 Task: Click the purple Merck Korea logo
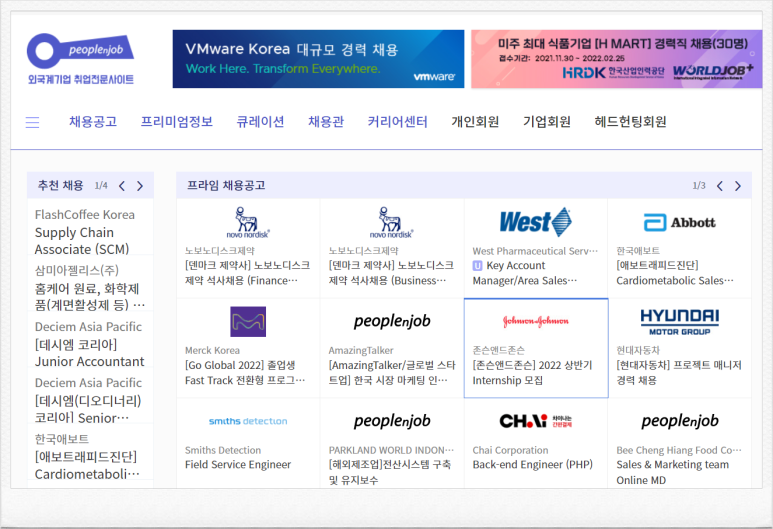tap(248, 321)
